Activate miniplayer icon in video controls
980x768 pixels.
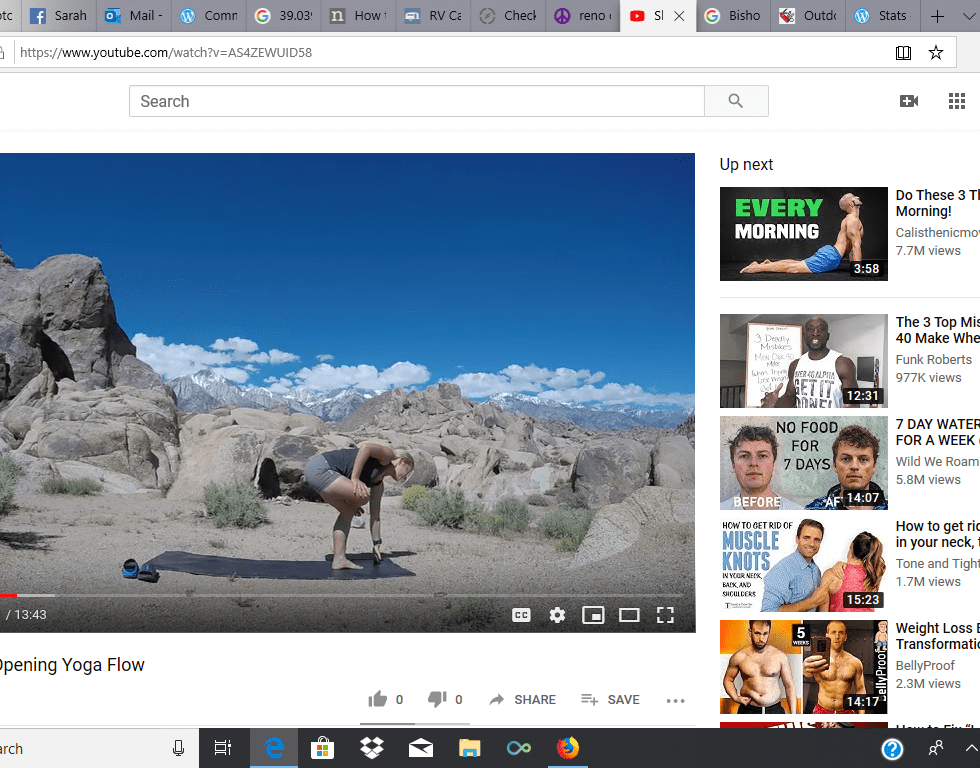[593, 615]
